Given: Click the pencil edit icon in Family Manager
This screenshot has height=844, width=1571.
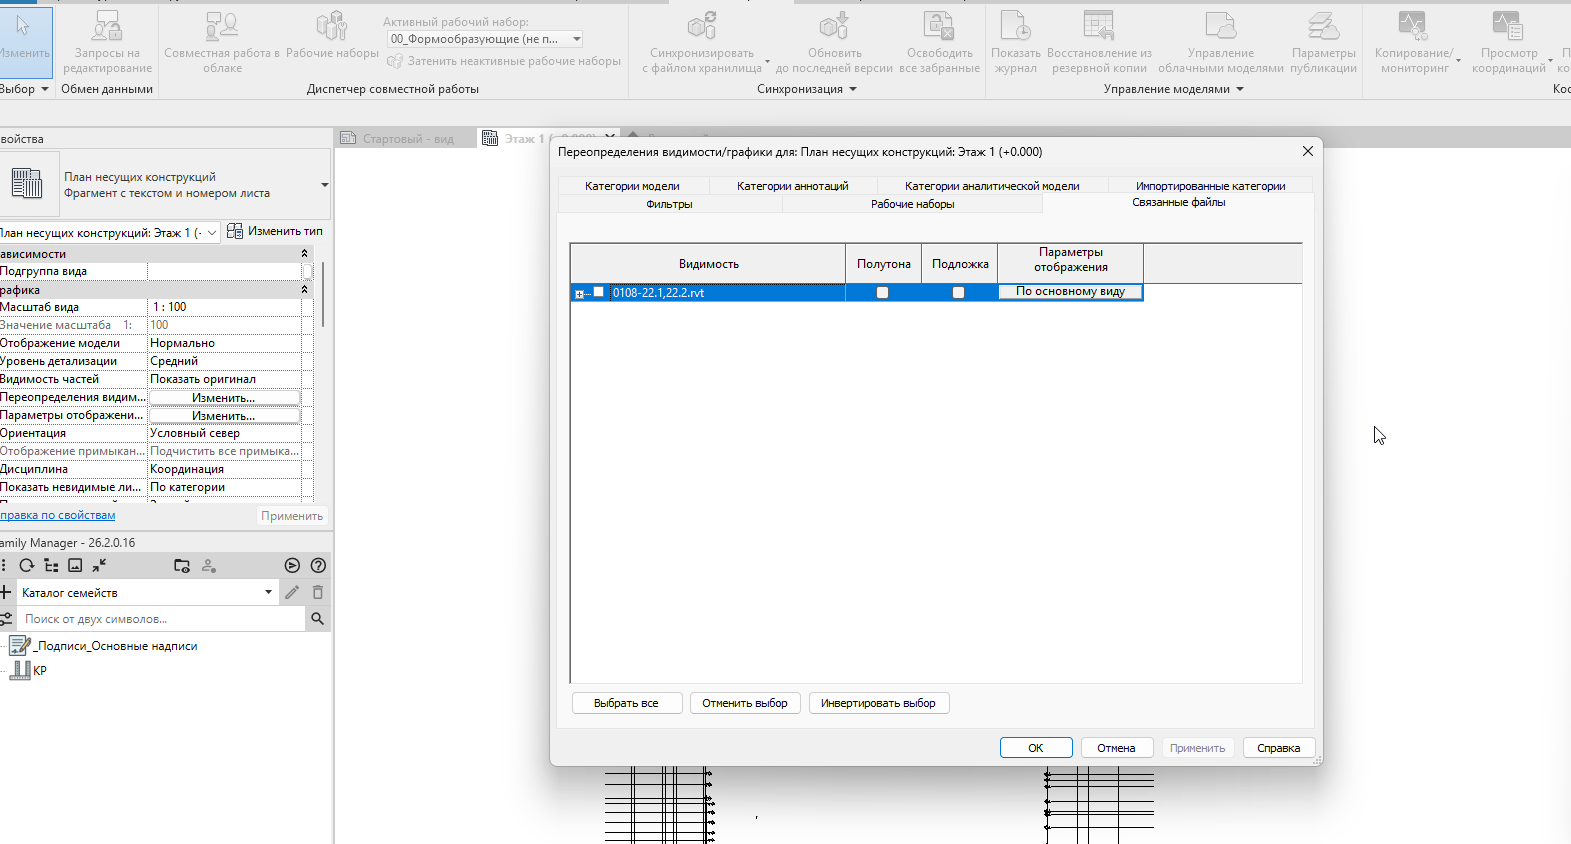Looking at the screenshot, I should coord(292,592).
